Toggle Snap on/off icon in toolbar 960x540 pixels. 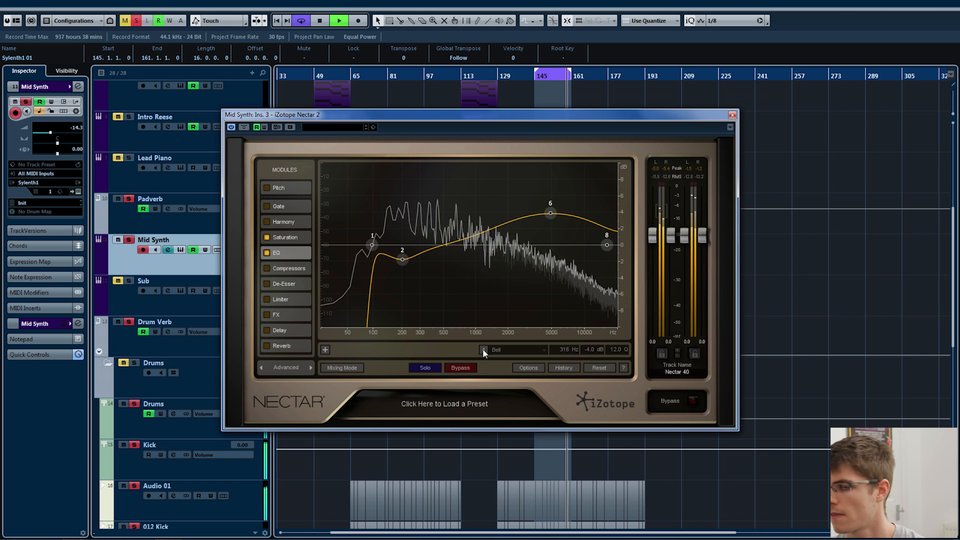567,20
